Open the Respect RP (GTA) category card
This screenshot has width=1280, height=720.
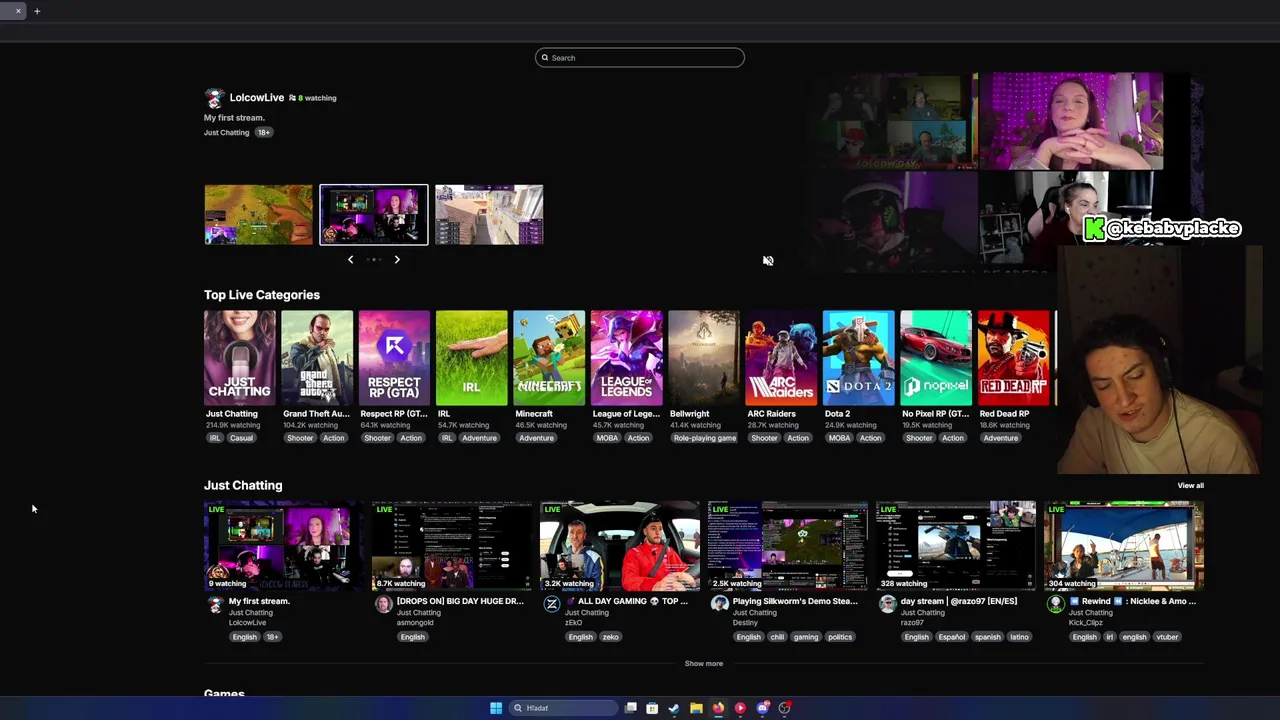pos(394,358)
